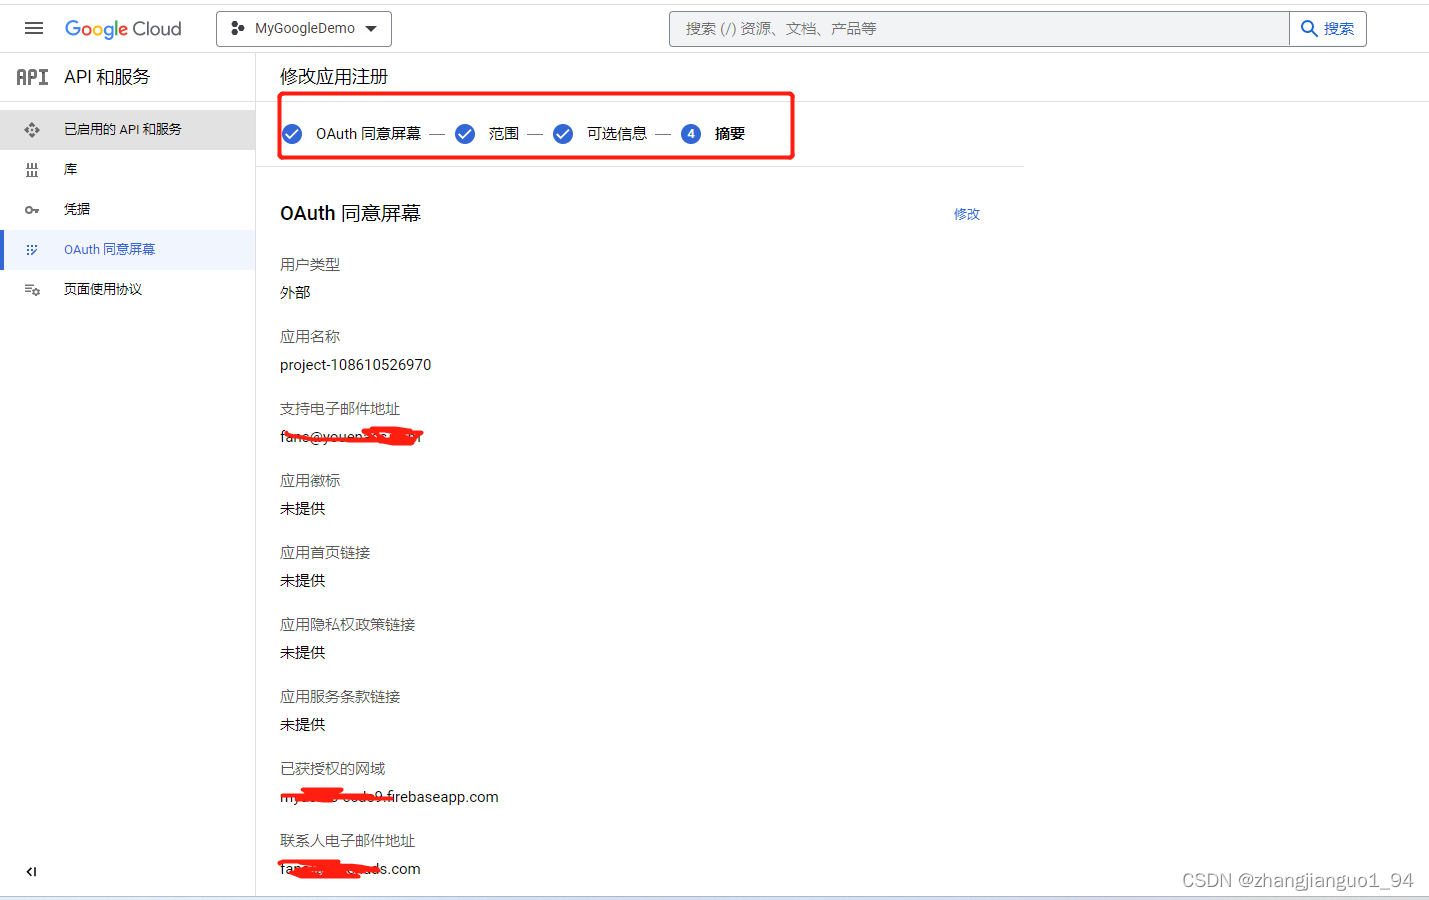Click step indicator circle numbered 4
Screen dimensions: 1429x900
[691, 133]
